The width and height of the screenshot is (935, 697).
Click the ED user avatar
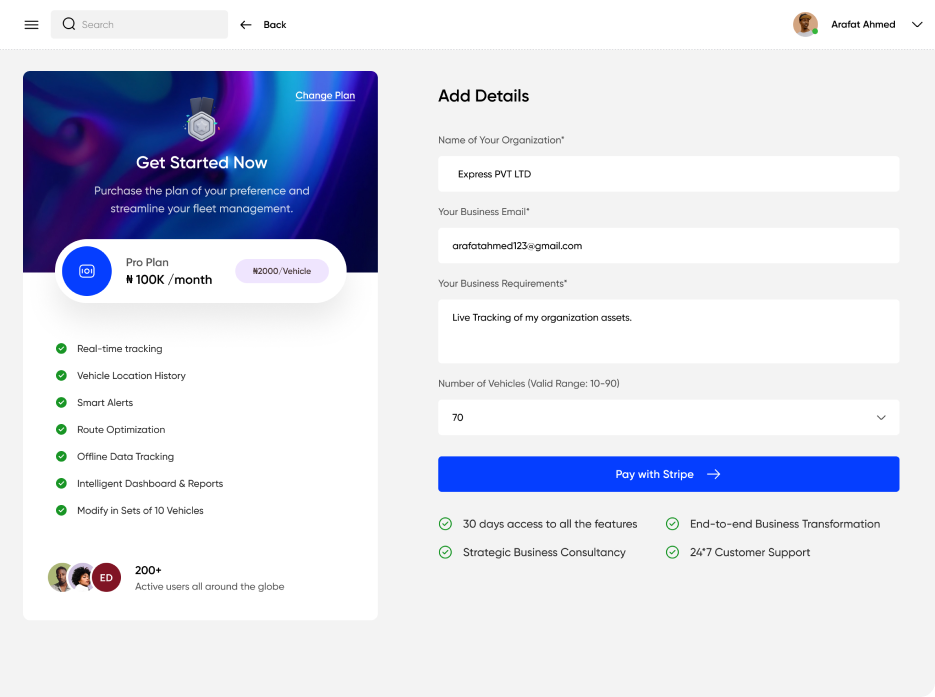point(106,577)
